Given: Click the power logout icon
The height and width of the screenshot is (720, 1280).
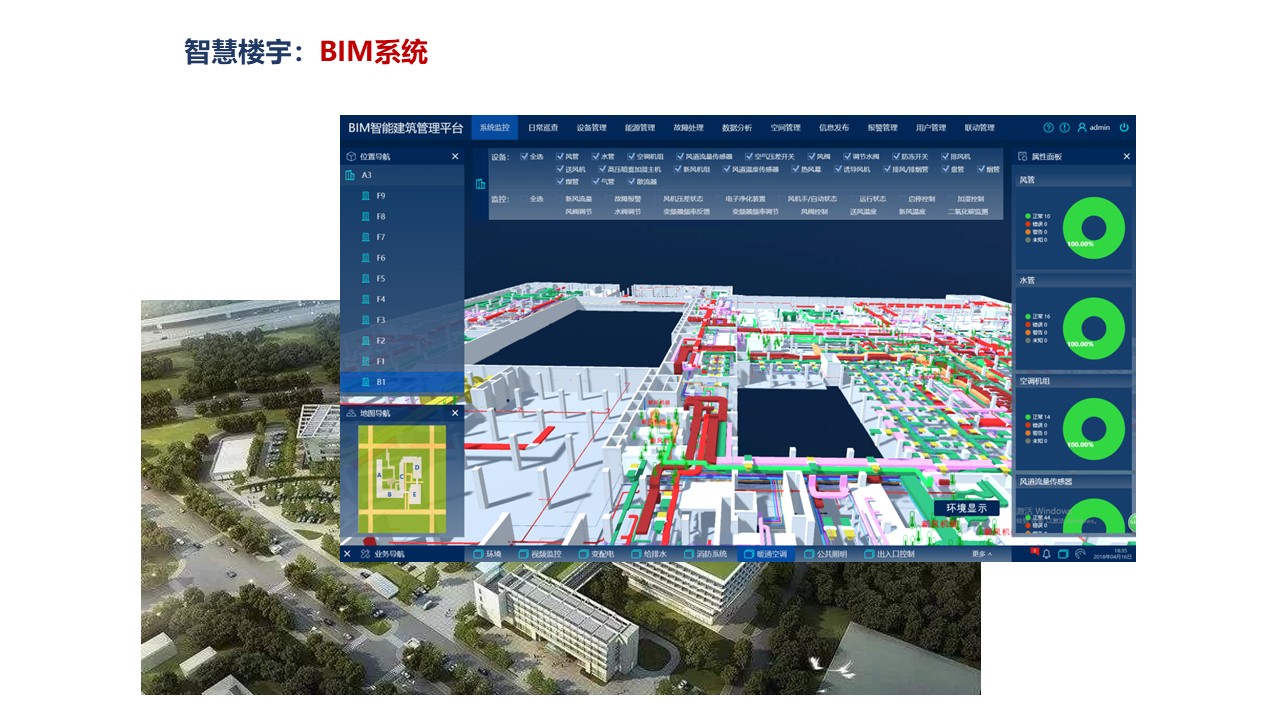Looking at the screenshot, I should (1124, 128).
